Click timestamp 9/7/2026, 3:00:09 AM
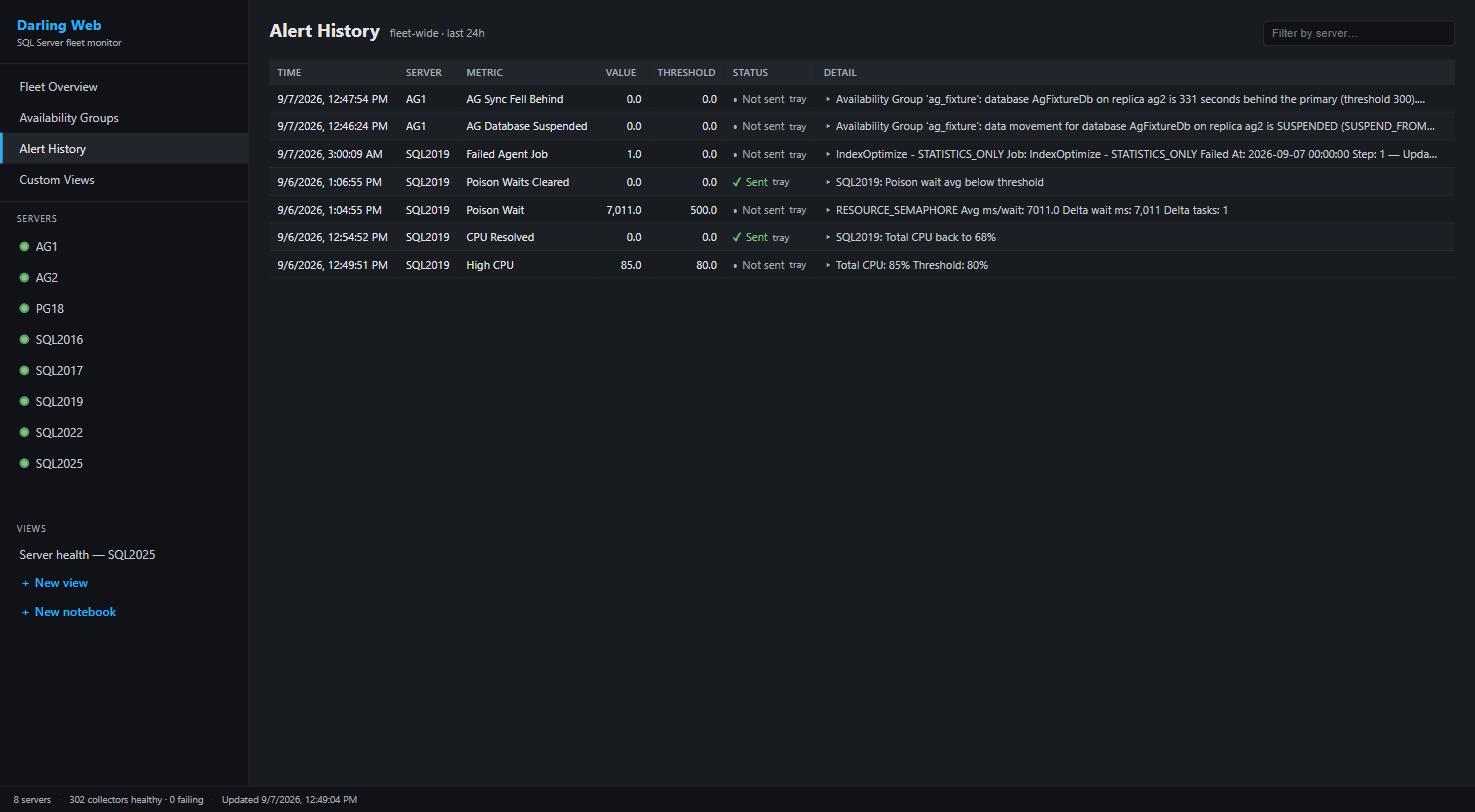Image resolution: width=1475 pixels, height=812 pixels. tap(329, 154)
